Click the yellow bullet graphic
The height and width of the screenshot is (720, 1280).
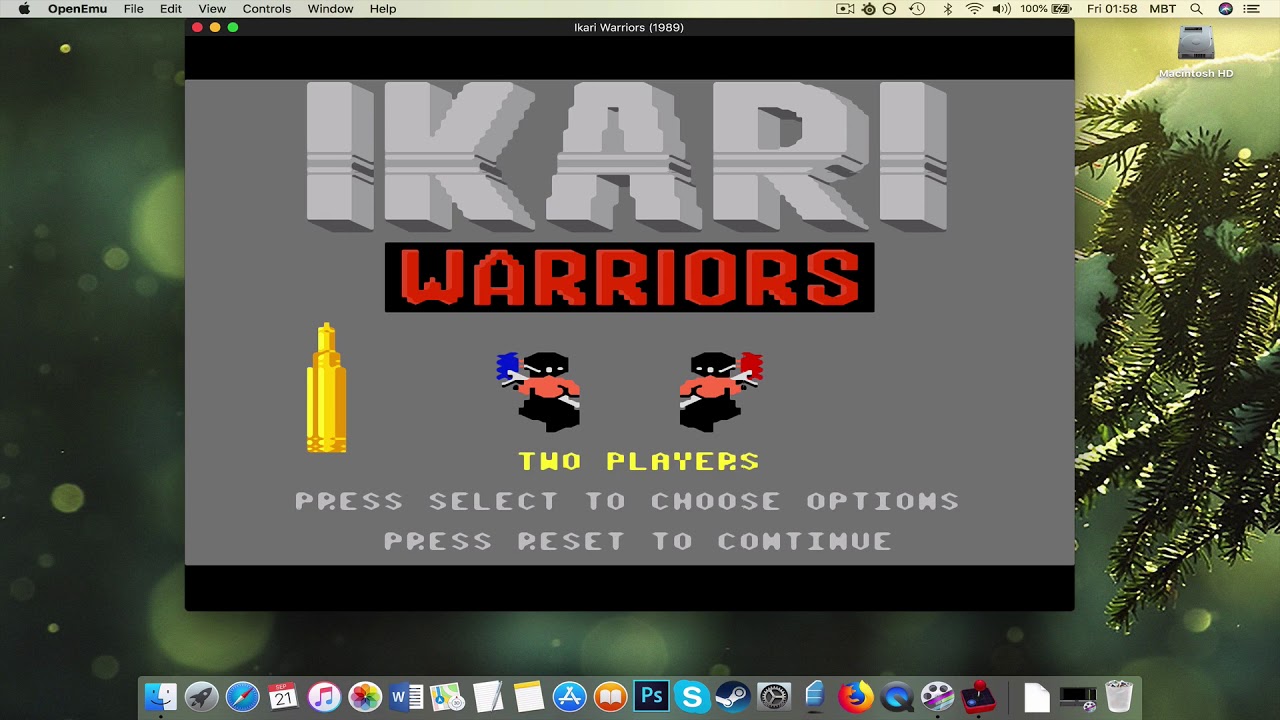point(327,388)
